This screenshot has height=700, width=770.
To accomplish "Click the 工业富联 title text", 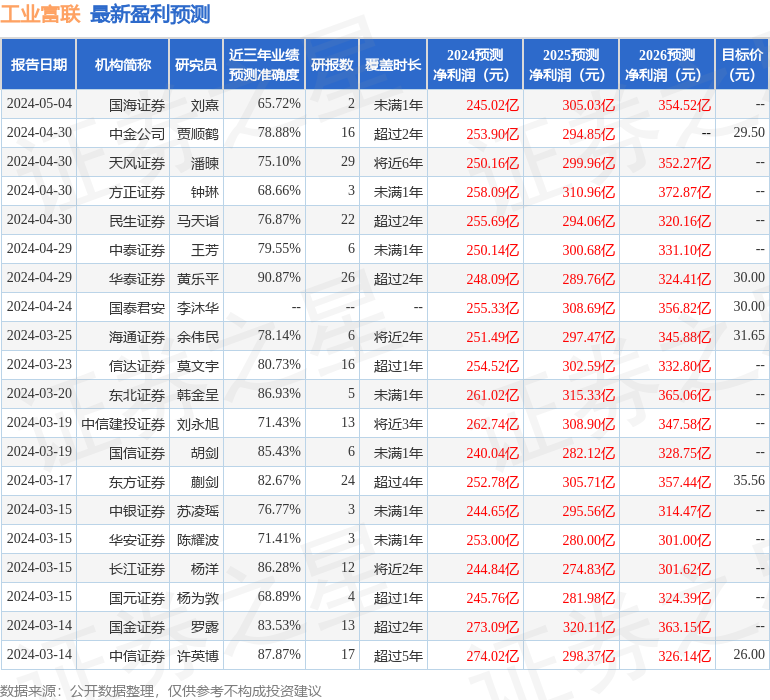I will [40, 14].
